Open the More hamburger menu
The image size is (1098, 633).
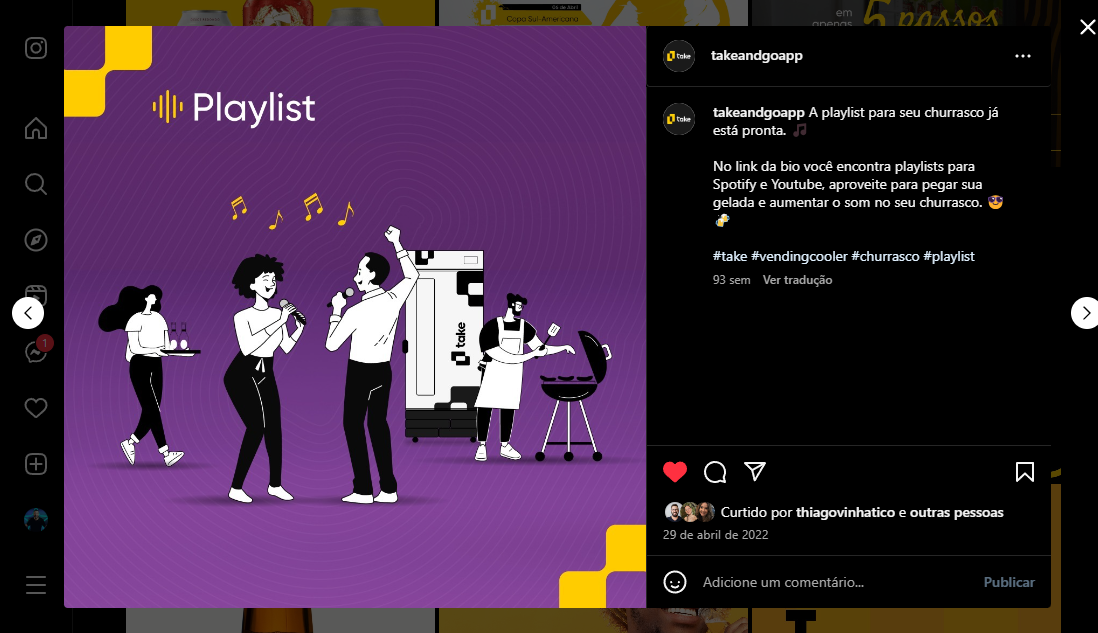click(x=36, y=585)
